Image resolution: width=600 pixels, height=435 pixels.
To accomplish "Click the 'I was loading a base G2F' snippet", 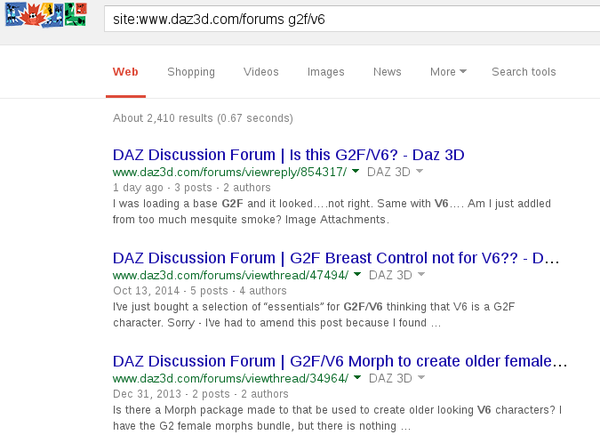I will coord(332,212).
